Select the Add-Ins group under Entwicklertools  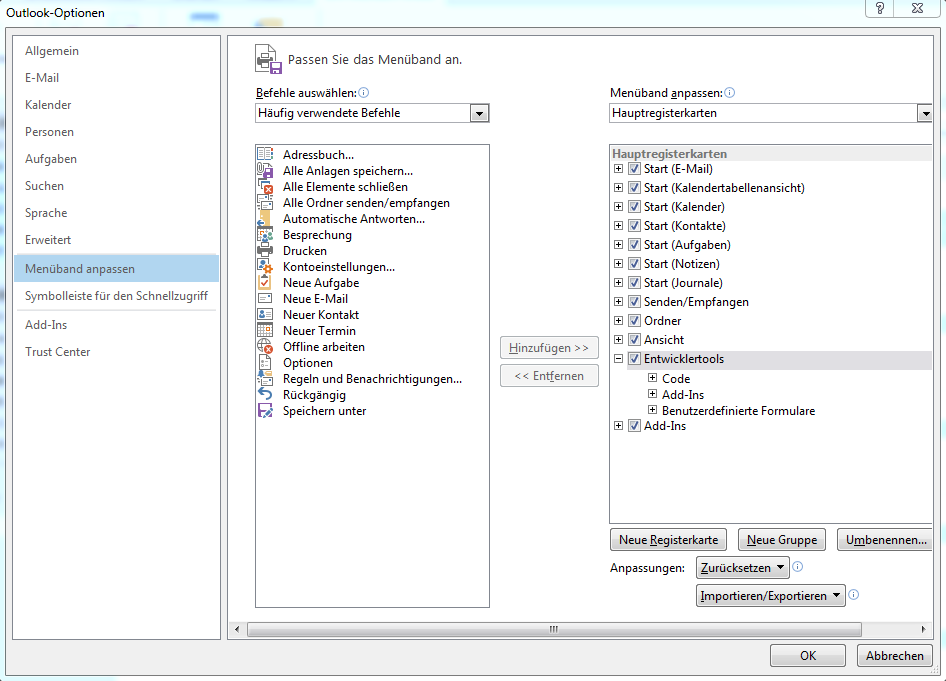682,394
